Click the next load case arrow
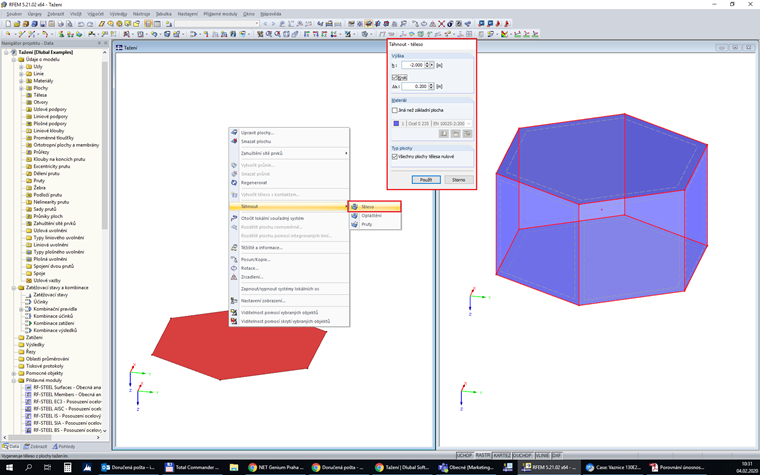The height and width of the screenshot is (475, 760). 273,24
